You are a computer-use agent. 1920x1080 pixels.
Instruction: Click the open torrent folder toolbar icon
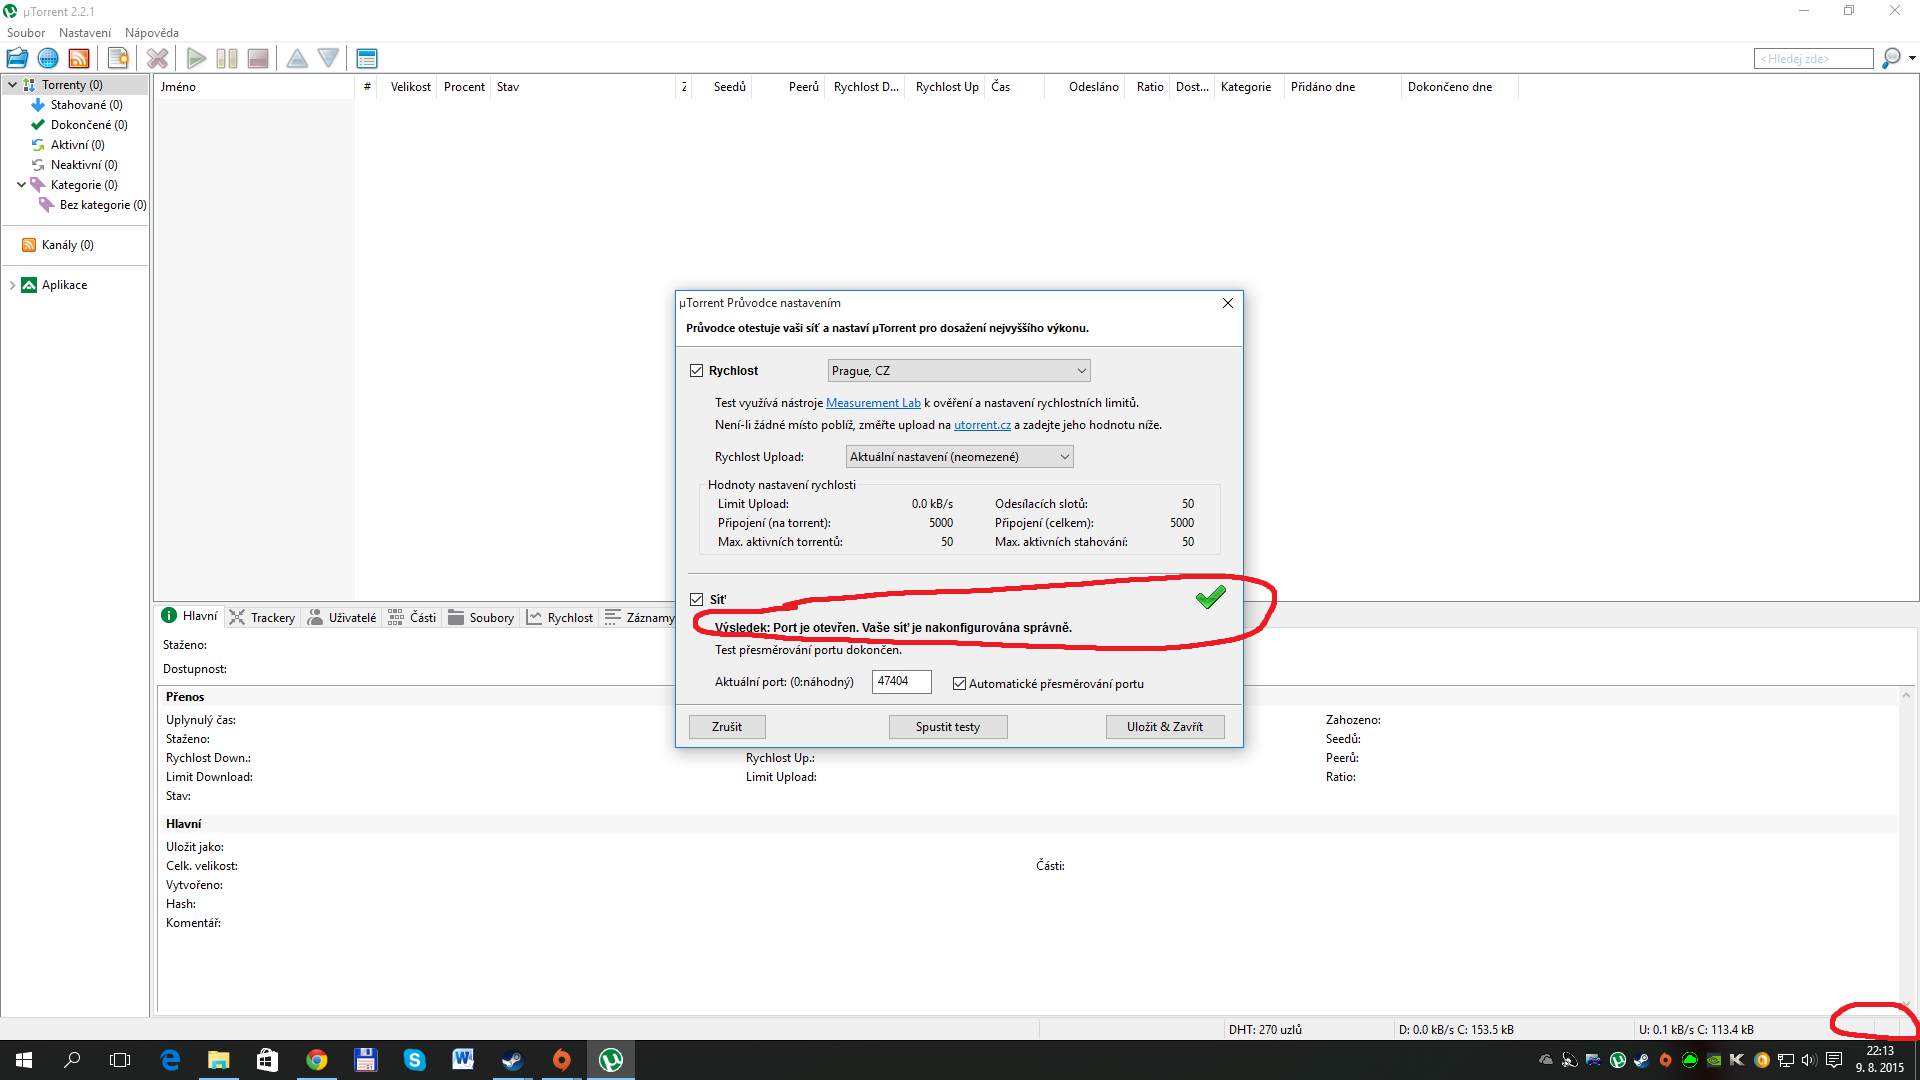pos(17,58)
